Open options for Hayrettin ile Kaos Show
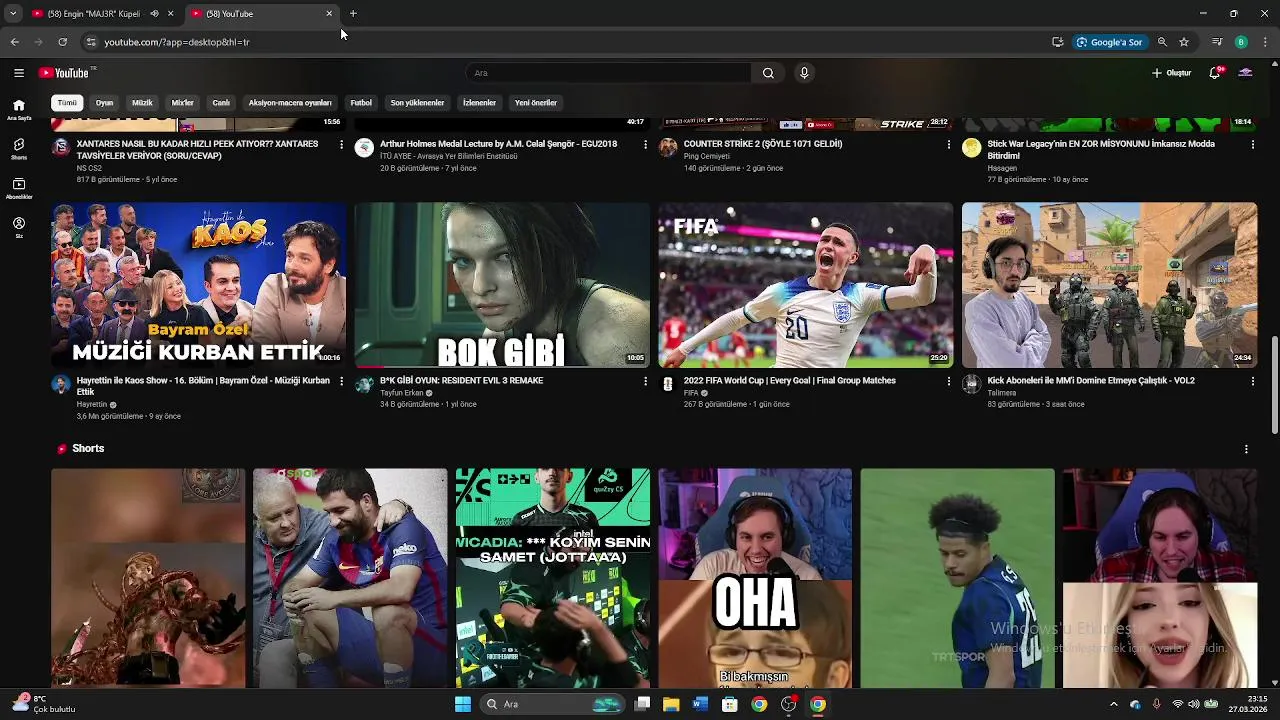The image size is (1280, 720). [x=341, y=381]
